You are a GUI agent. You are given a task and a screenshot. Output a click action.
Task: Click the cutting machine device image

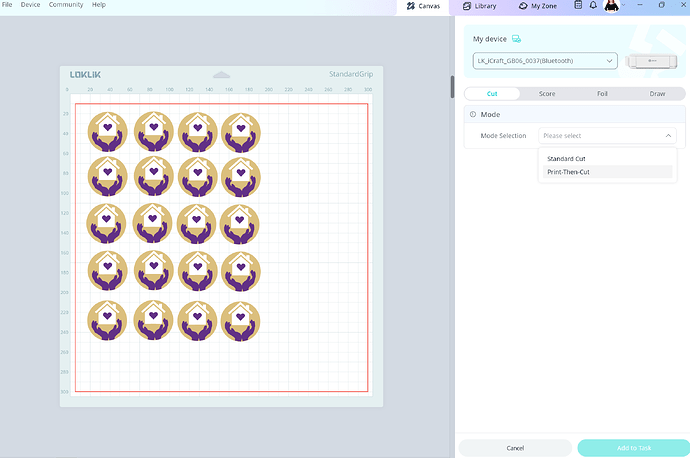click(x=652, y=61)
